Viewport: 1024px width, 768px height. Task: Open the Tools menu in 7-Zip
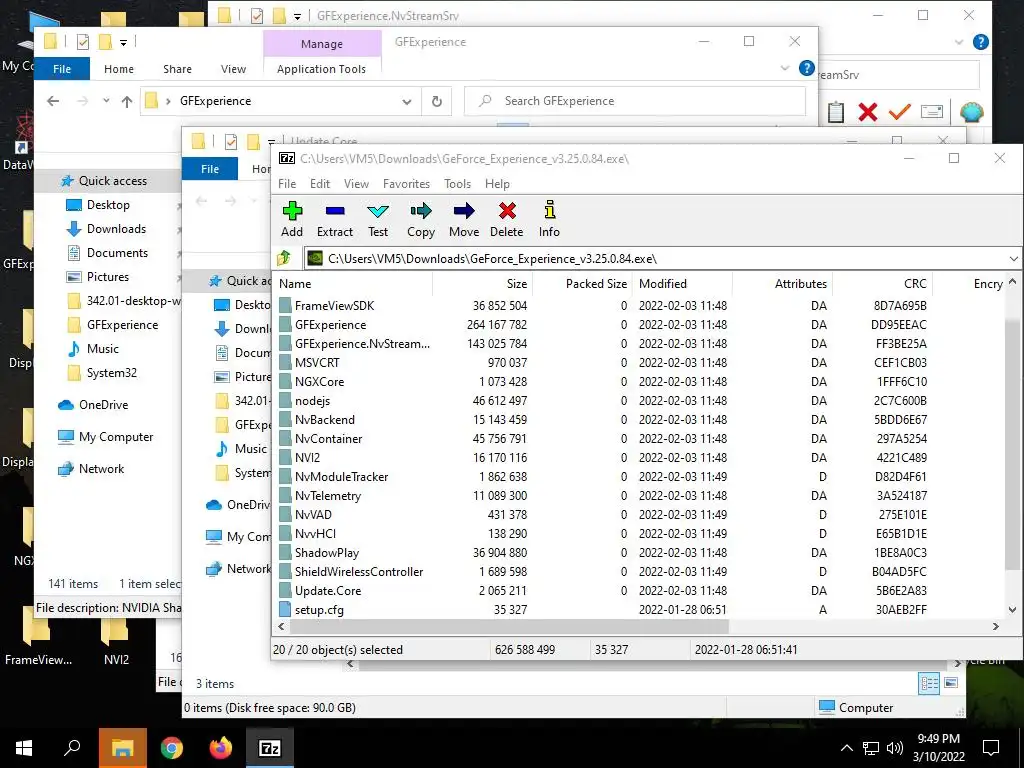pos(457,184)
